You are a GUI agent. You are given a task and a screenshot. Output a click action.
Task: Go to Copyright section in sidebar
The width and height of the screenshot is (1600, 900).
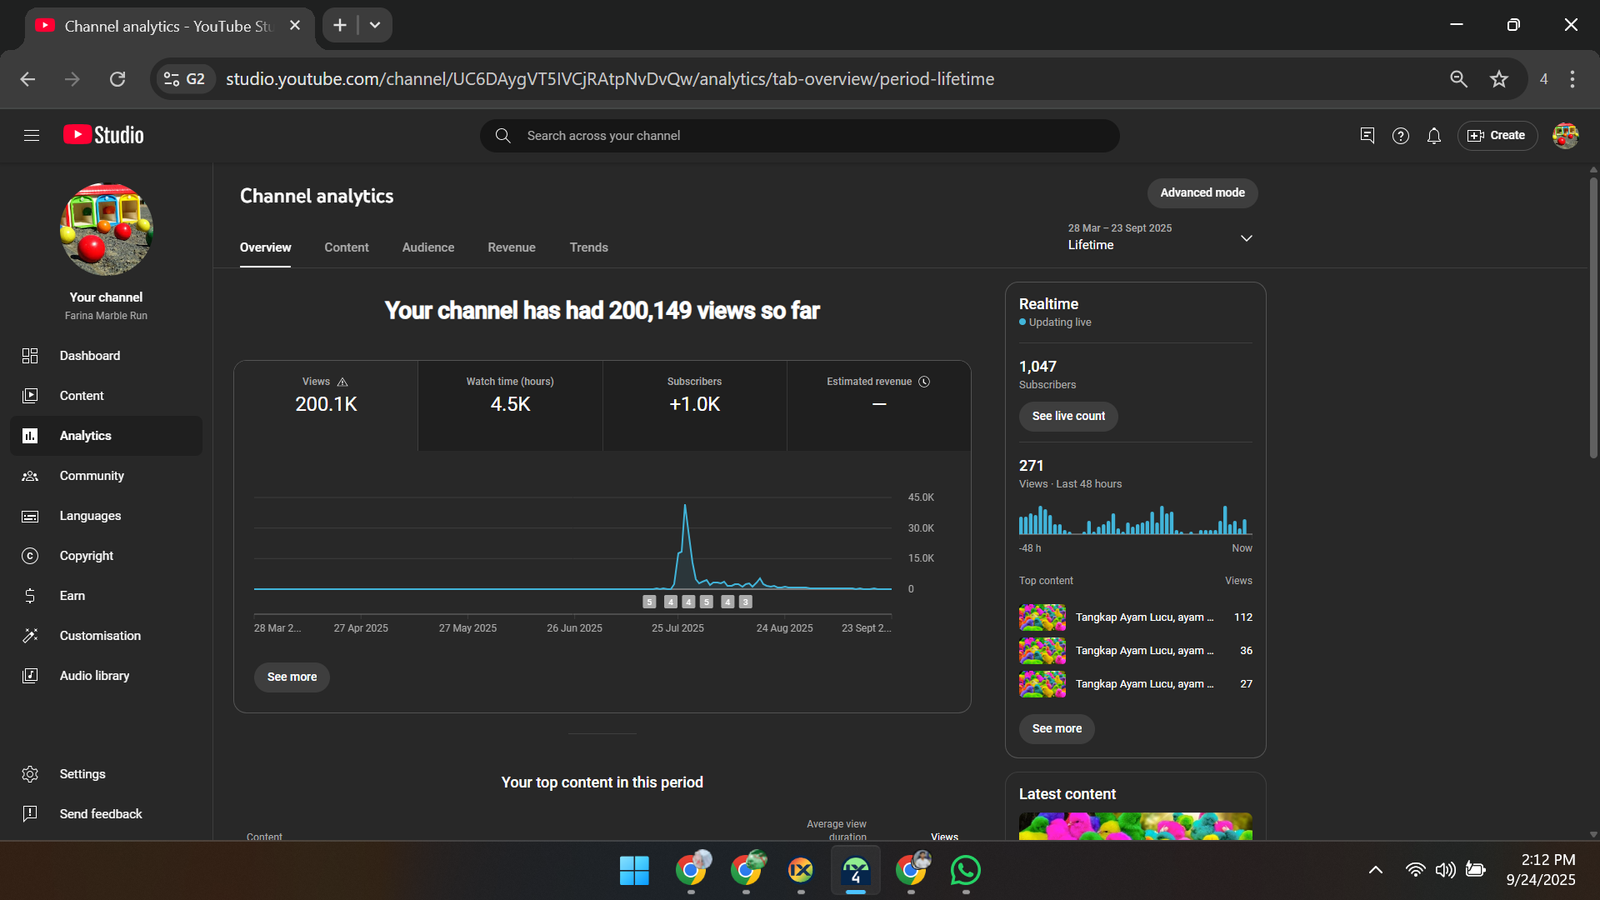pos(86,556)
